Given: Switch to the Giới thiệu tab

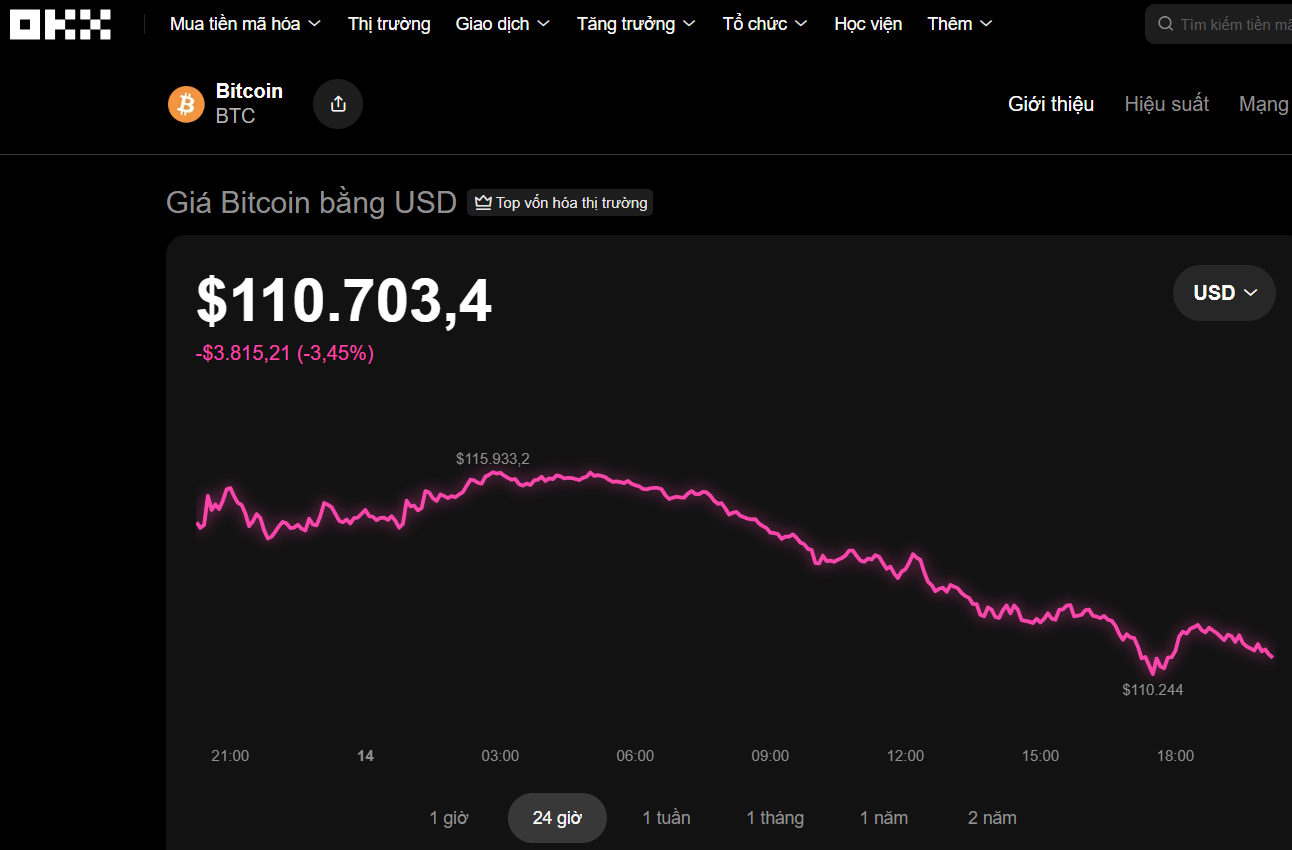Looking at the screenshot, I should point(1050,104).
